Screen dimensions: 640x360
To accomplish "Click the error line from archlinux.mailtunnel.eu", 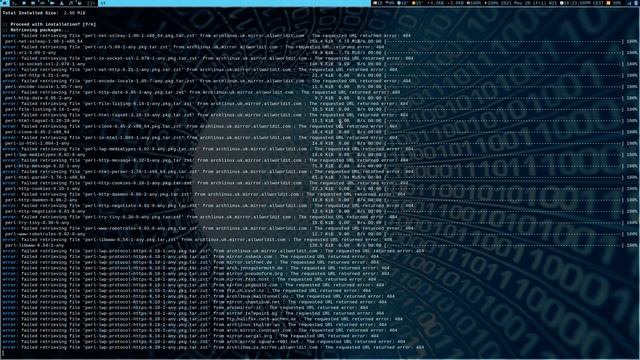I will [198, 296].
